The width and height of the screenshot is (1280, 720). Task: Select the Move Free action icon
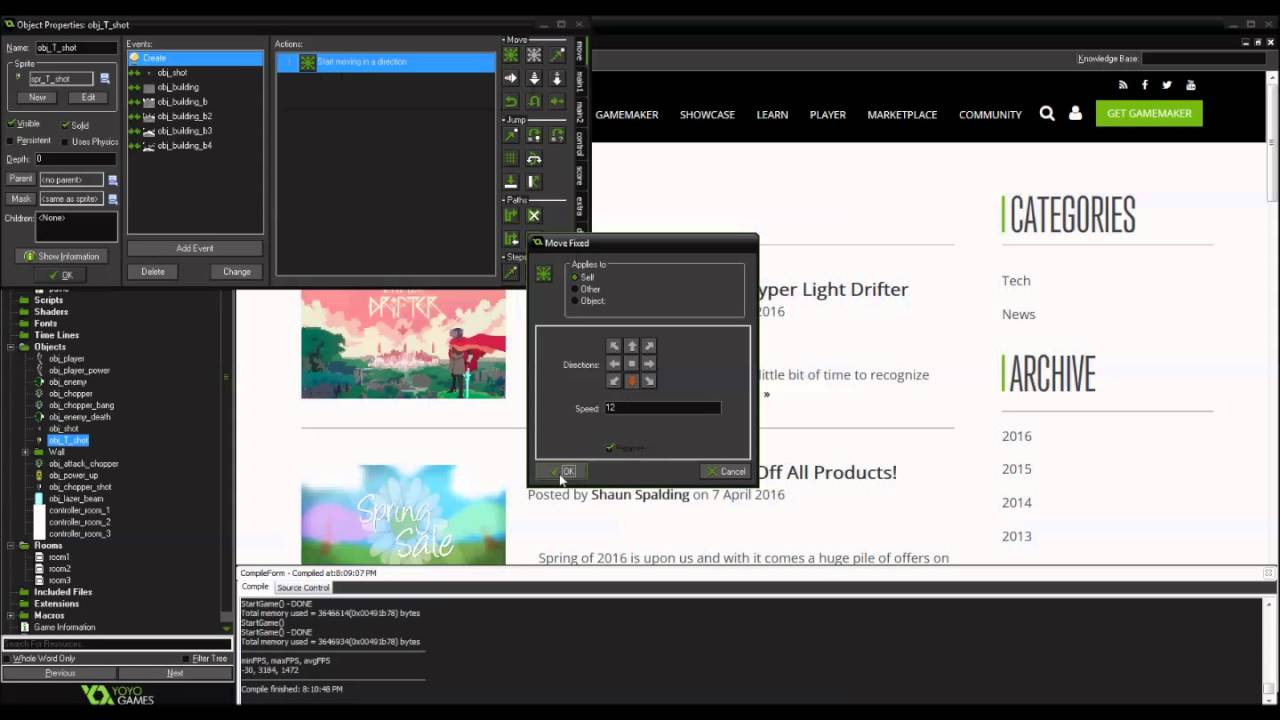[534, 55]
